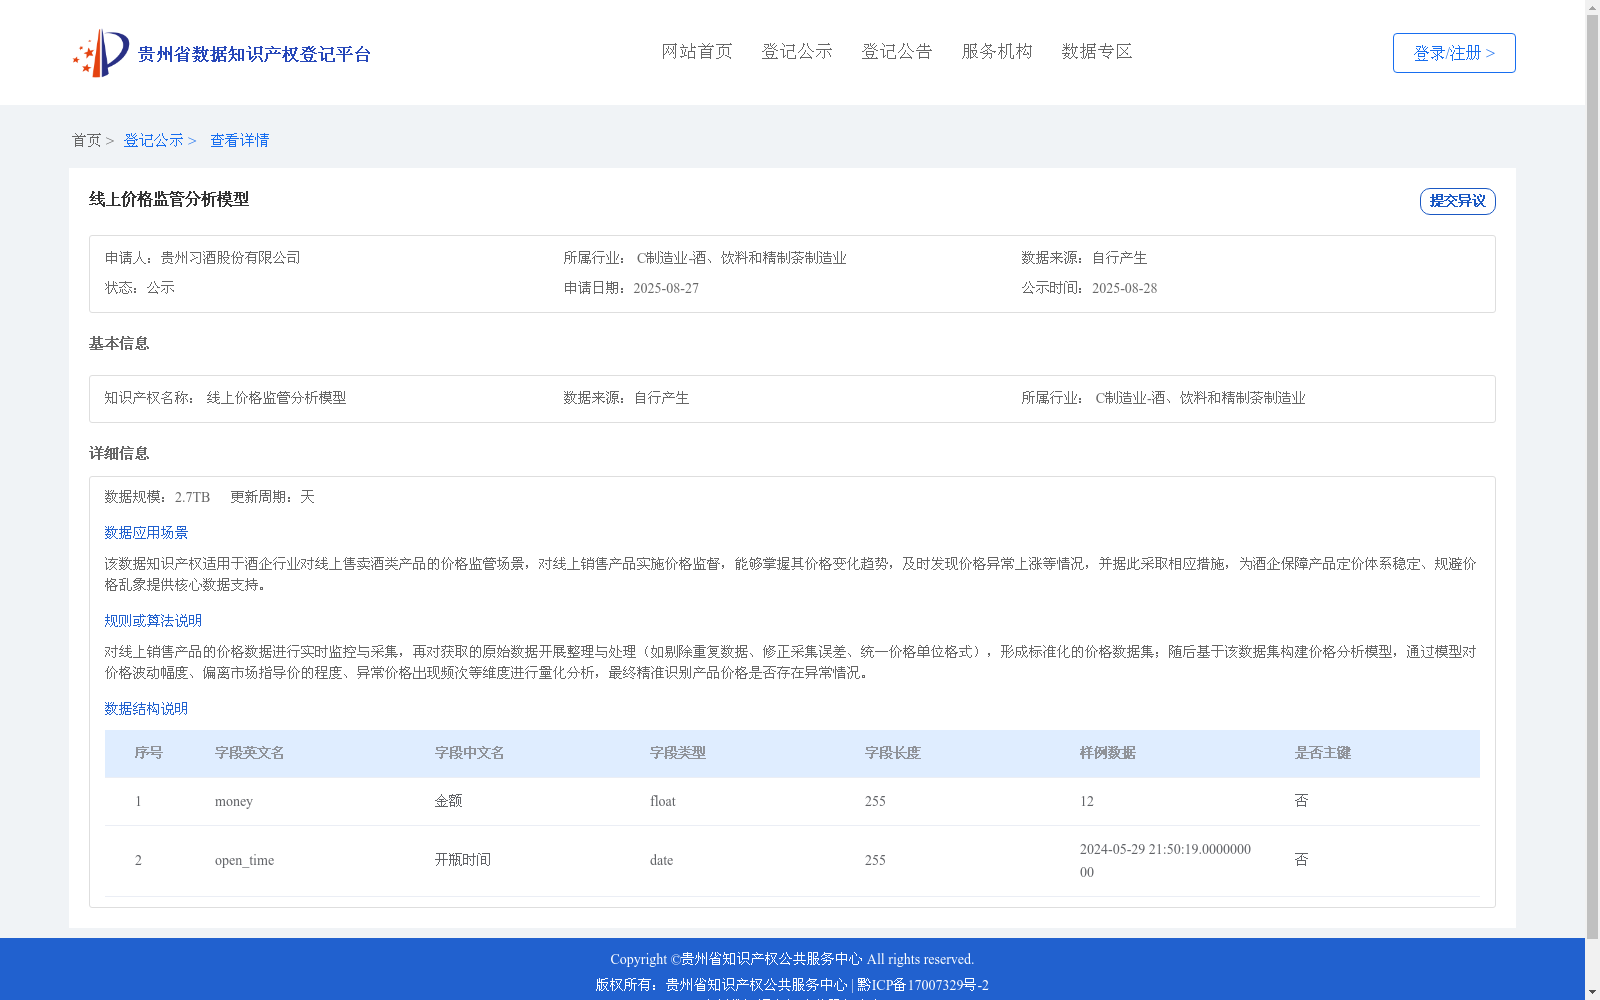Screen dimensions: 1600x1000
Task: Click the 字段长度 column header
Action: (x=893, y=753)
